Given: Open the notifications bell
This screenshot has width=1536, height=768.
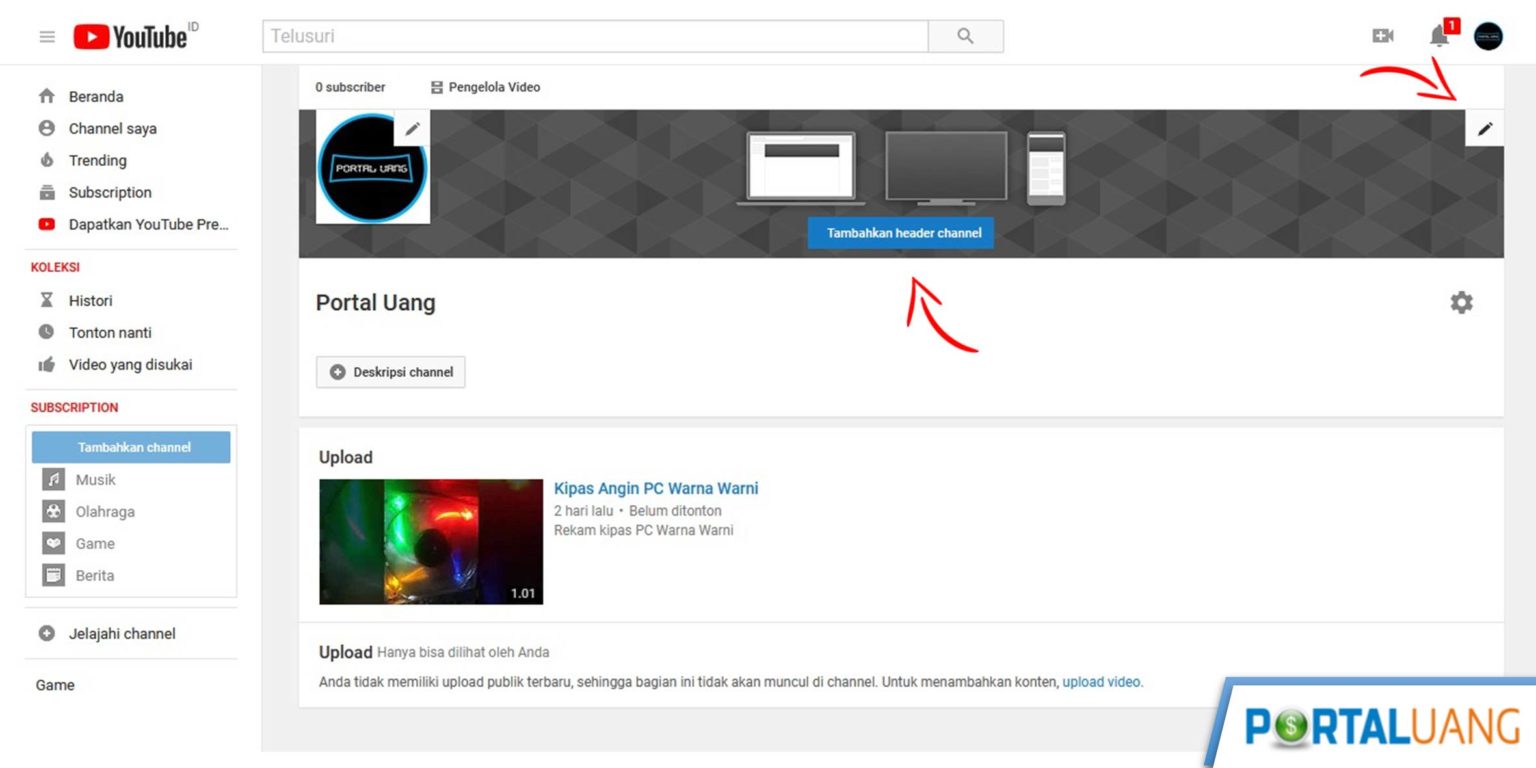Looking at the screenshot, I should (x=1440, y=36).
